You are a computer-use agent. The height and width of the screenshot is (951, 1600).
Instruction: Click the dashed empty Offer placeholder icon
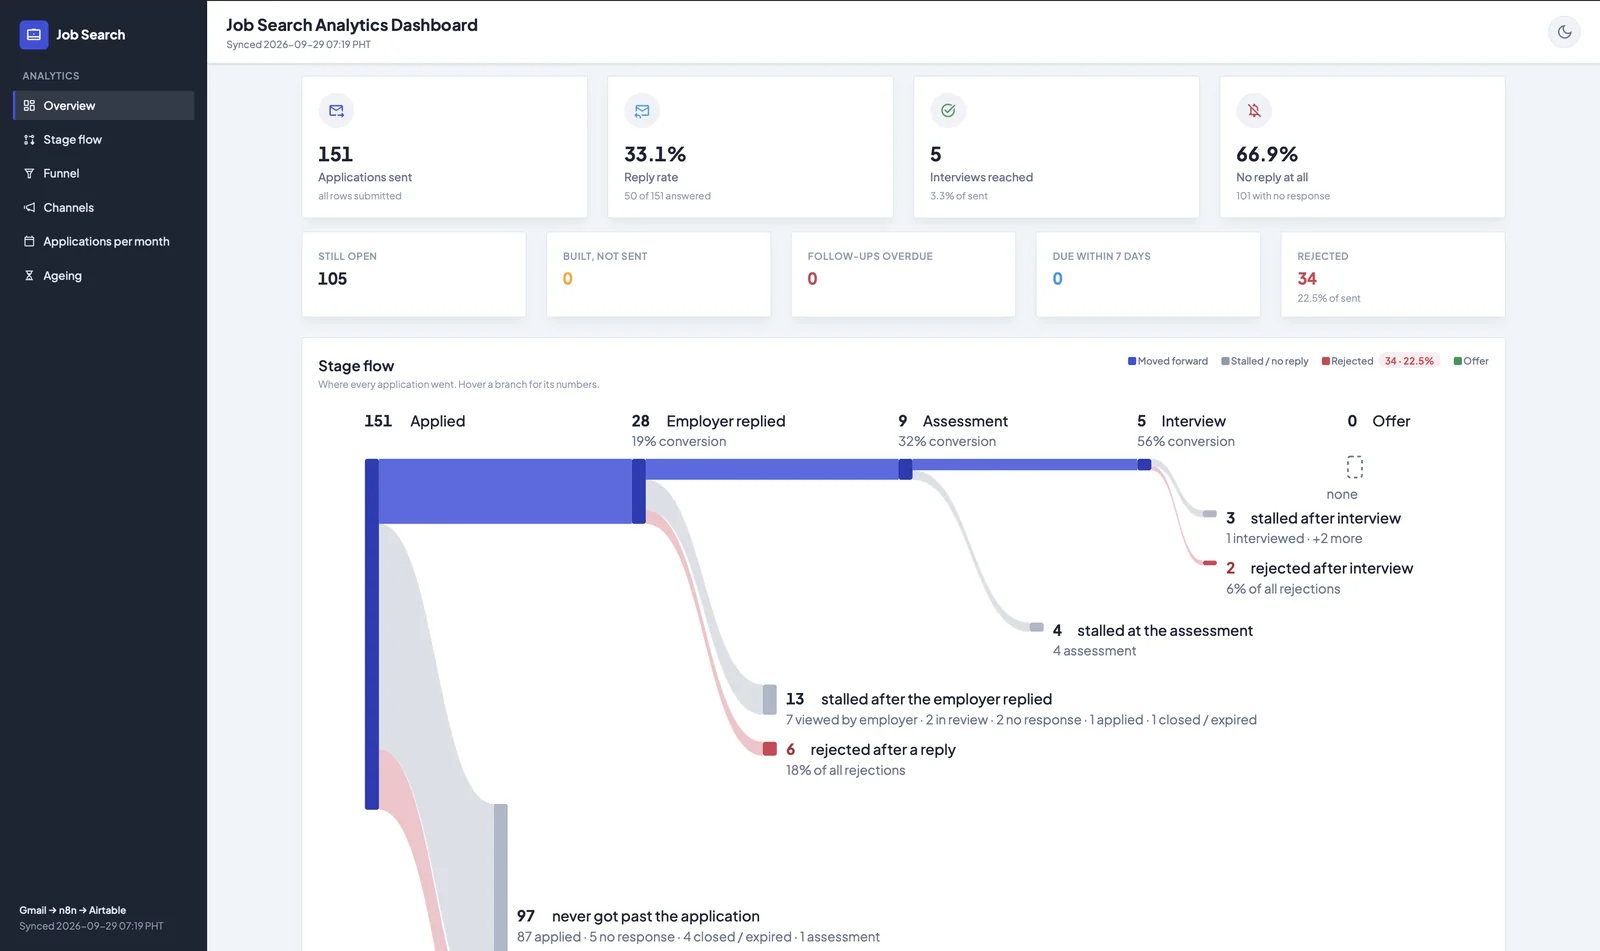(x=1355, y=467)
